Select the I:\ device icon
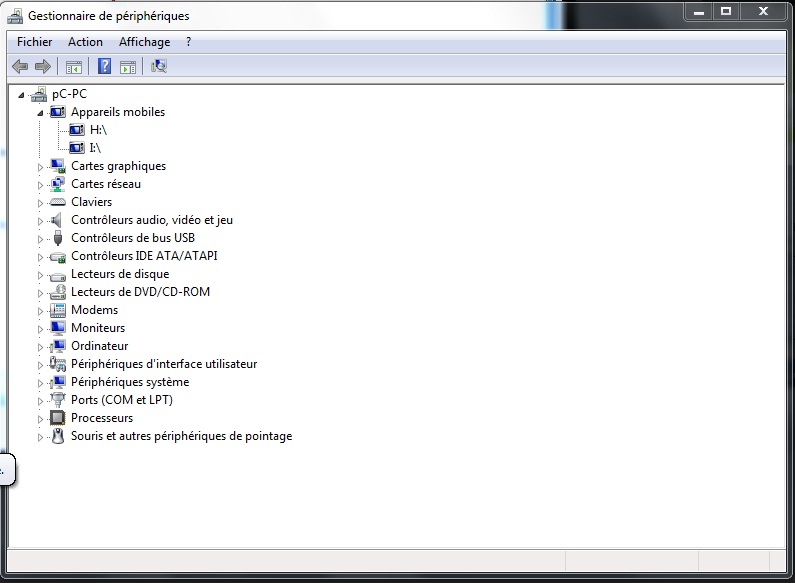Viewport: 795px width, 583px height. [77, 148]
